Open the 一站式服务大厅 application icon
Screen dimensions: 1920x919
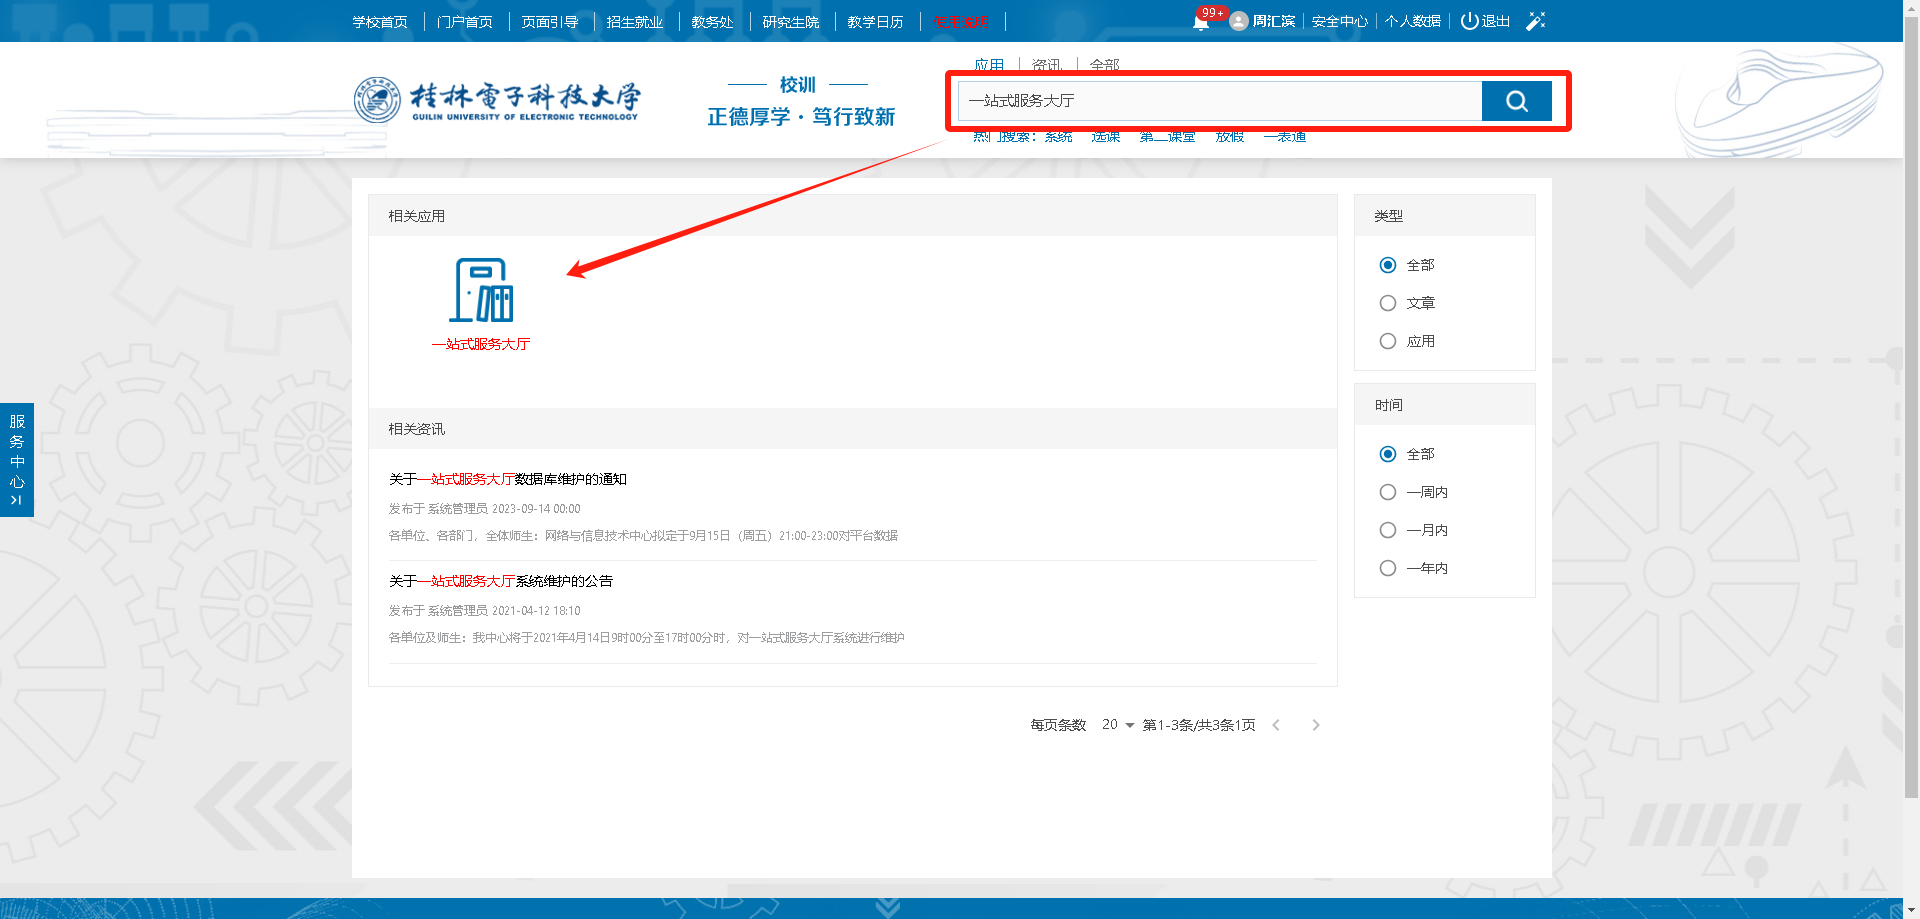pos(481,291)
